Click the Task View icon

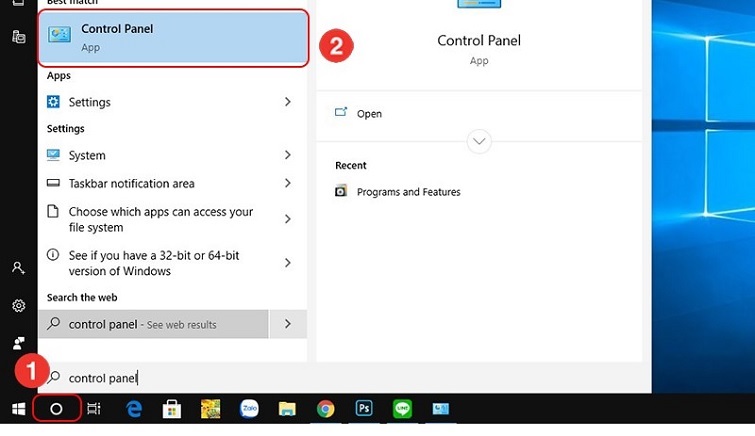[94, 408]
